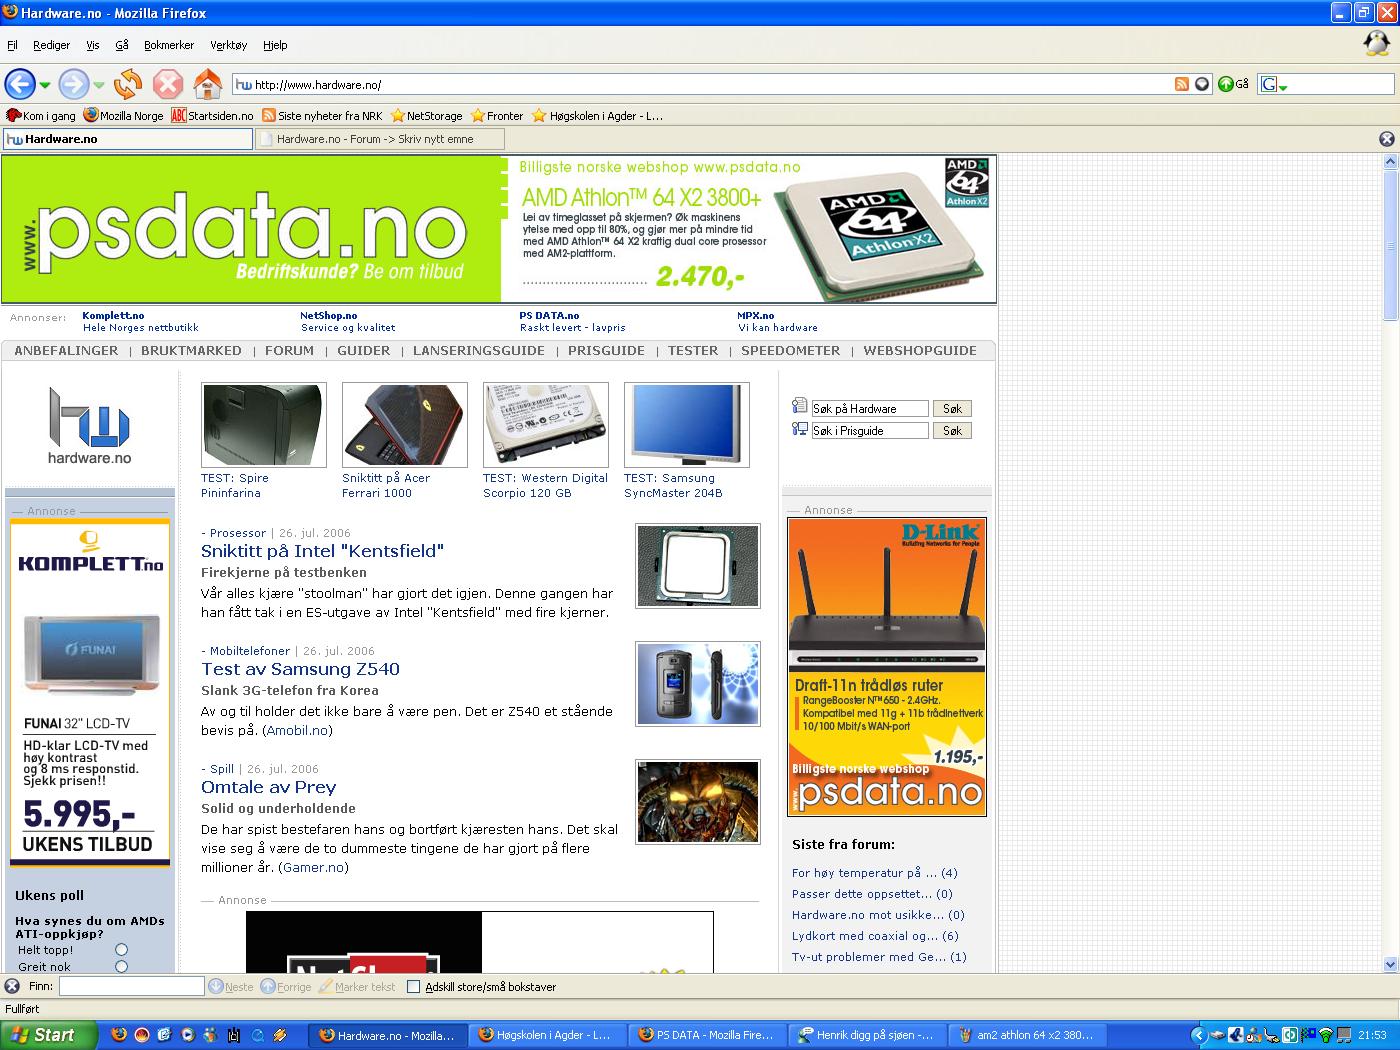
Task: Go forward with the Forward arrow
Action: tap(73, 84)
